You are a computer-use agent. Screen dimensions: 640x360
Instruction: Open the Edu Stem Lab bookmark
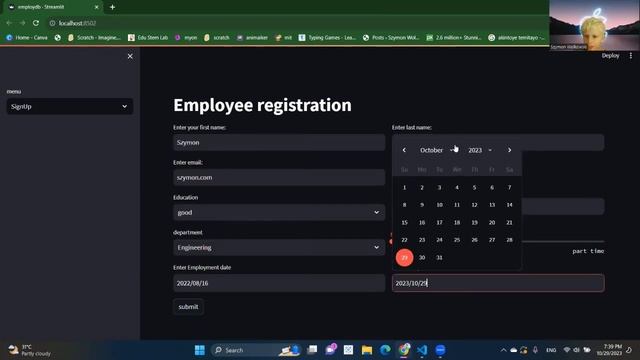click(148, 38)
